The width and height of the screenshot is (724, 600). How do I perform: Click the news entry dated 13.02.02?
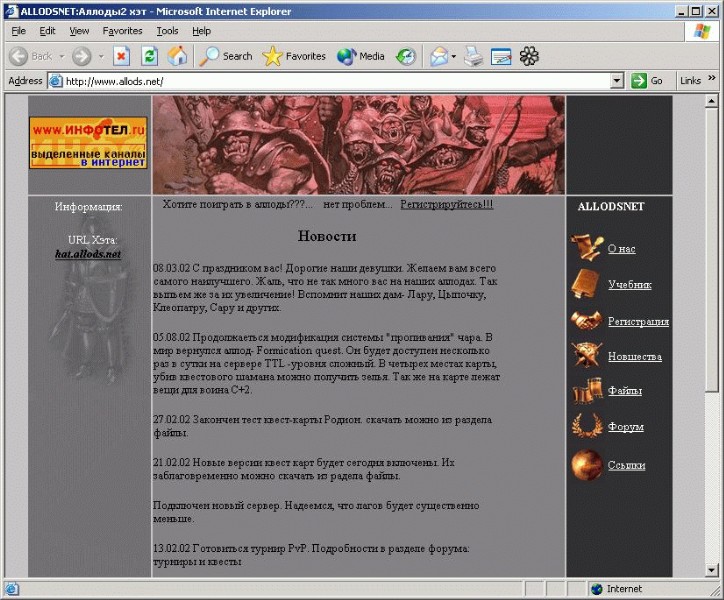point(311,555)
